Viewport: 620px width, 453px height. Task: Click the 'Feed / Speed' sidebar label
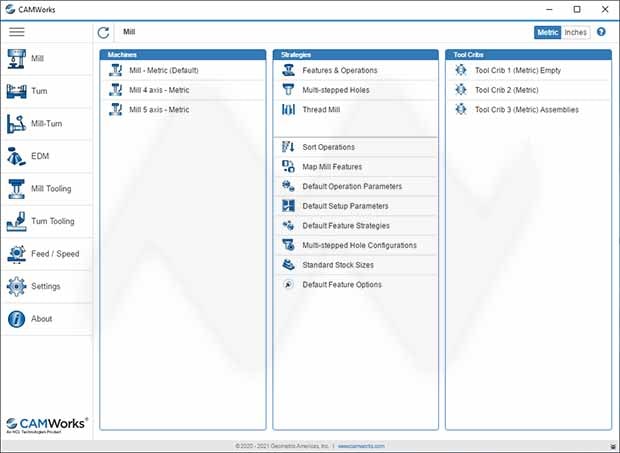point(55,254)
